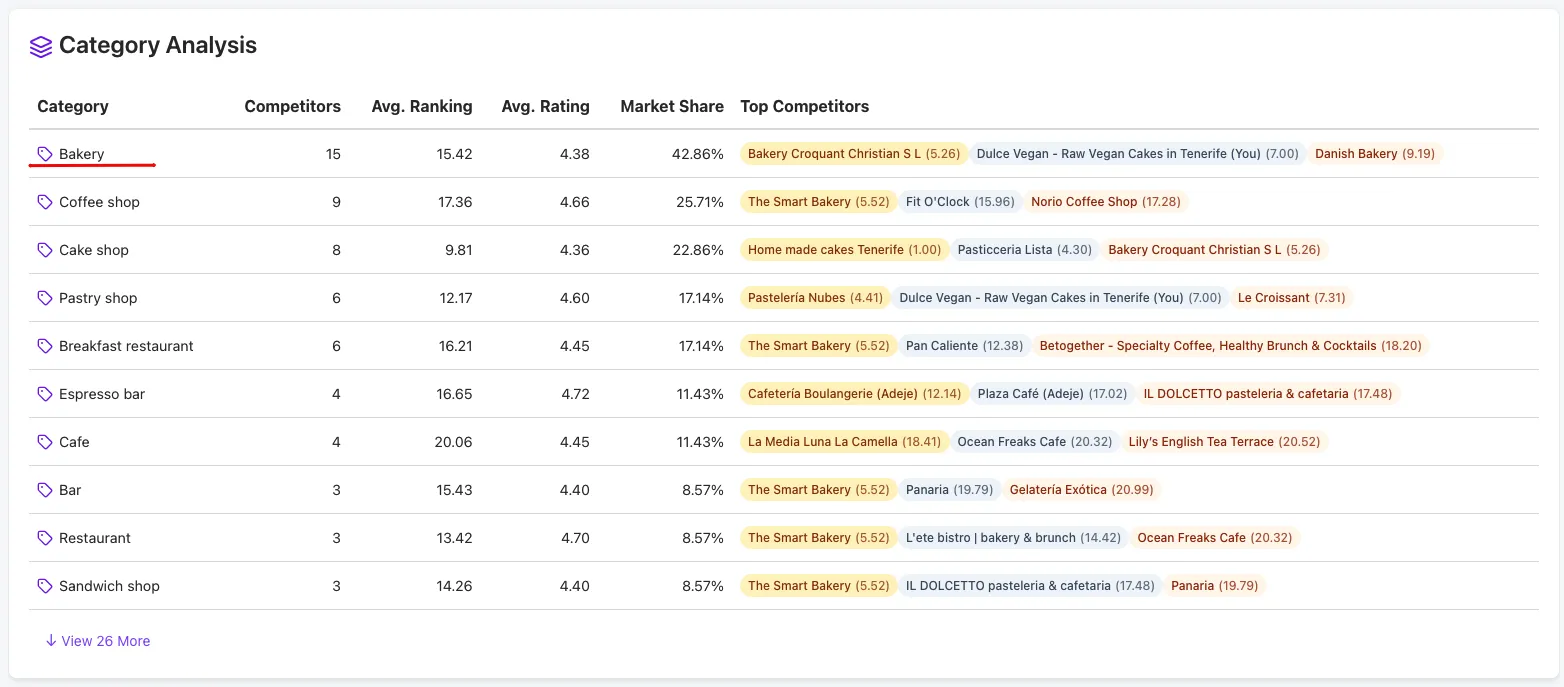Click IL DOLCETTO tag in Sandwich shop row
The width and height of the screenshot is (1564, 687).
click(1030, 586)
